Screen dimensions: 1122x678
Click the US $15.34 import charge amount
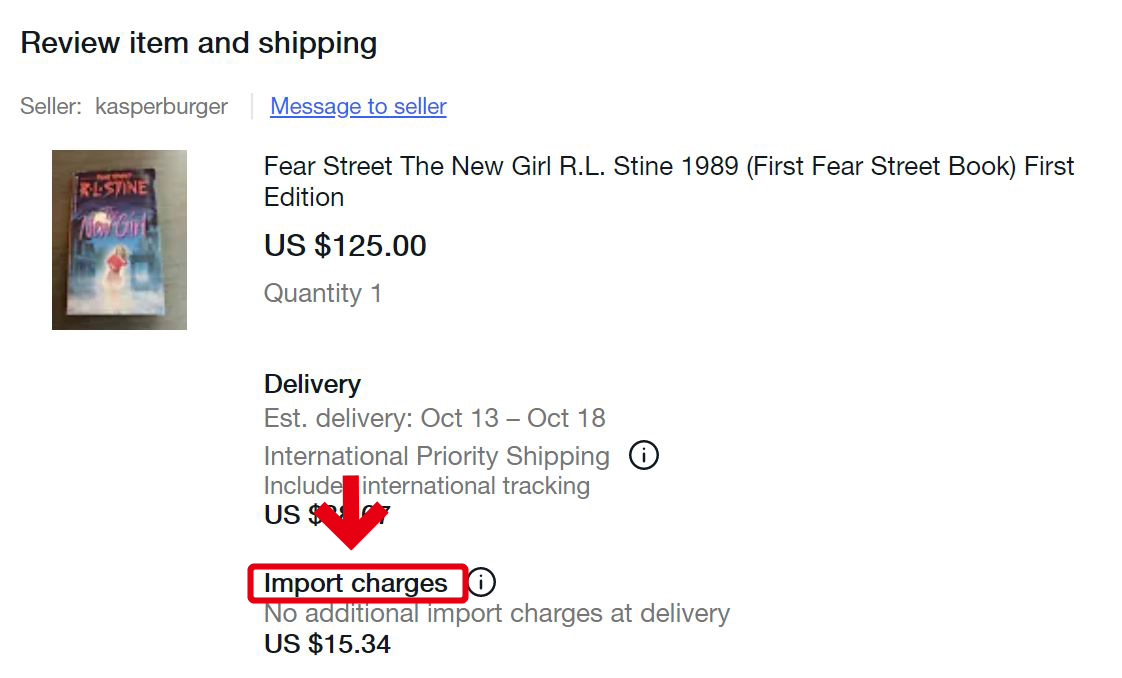(327, 644)
